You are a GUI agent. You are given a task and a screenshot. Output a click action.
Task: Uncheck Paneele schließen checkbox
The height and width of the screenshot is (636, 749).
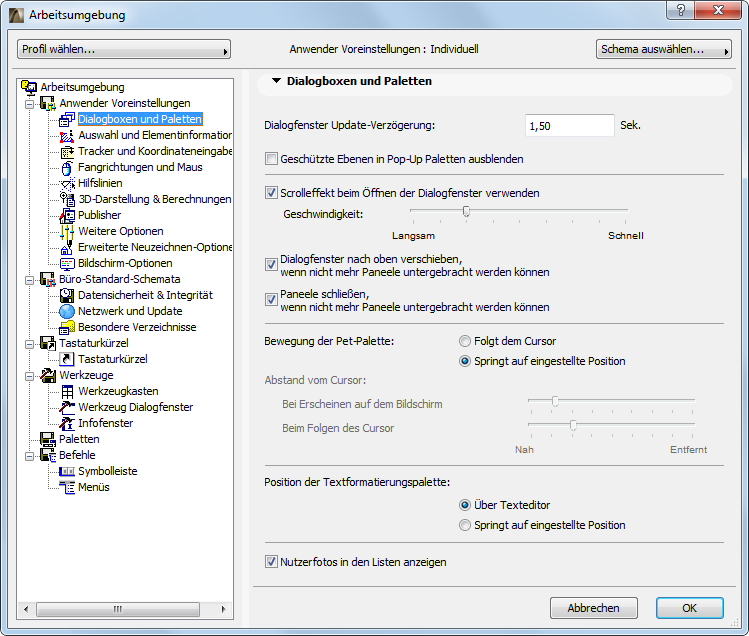271,299
